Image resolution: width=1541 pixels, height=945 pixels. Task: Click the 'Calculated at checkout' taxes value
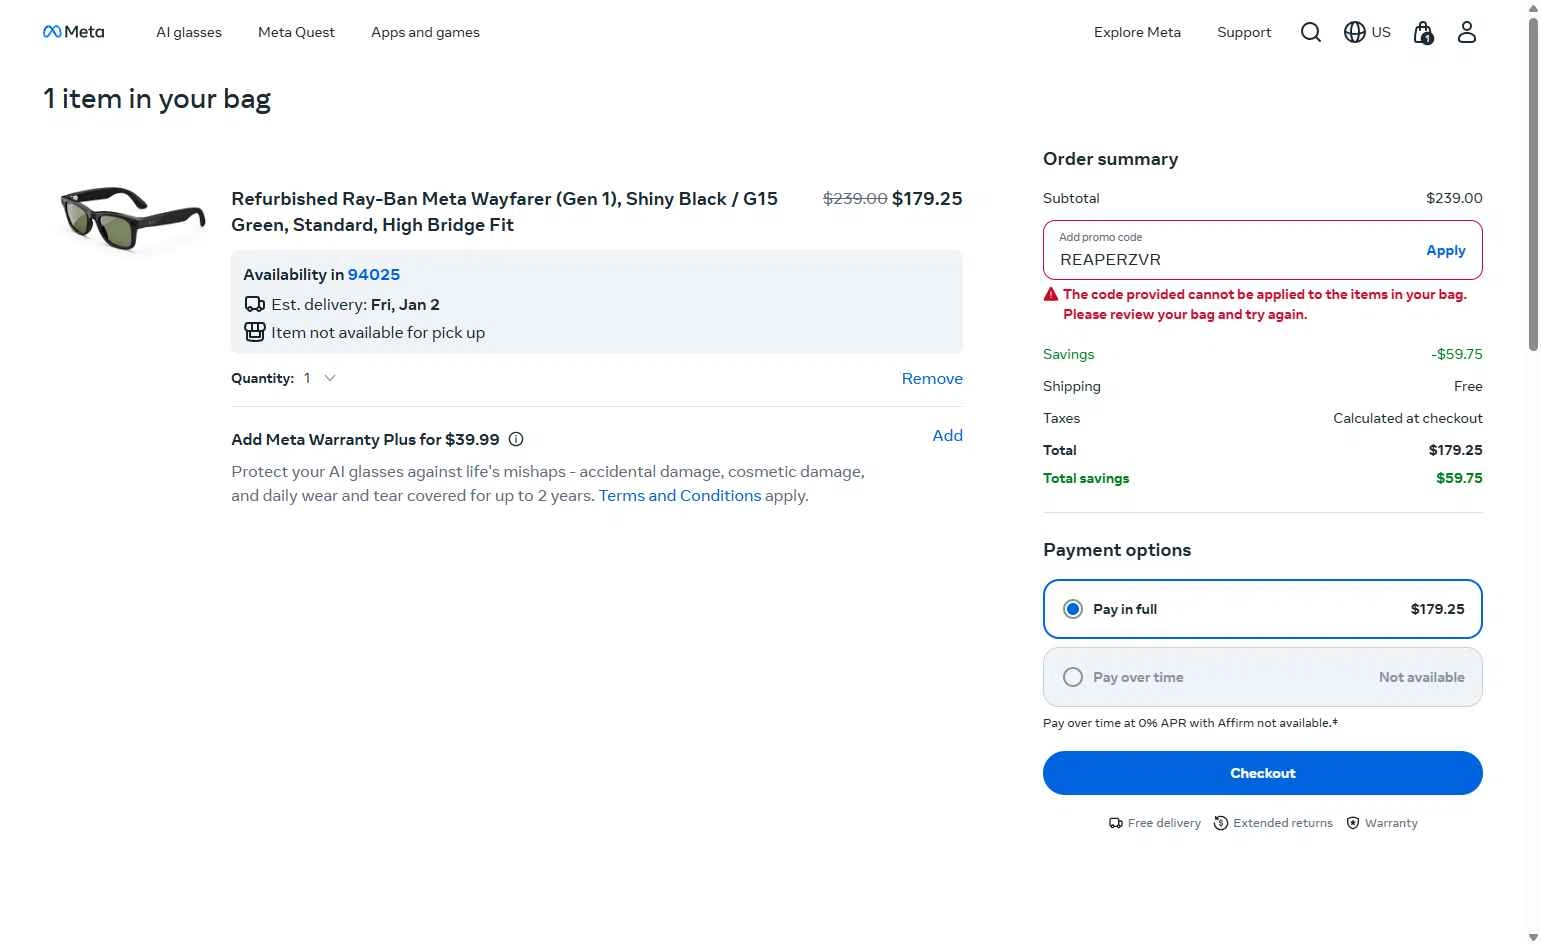coord(1407,418)
